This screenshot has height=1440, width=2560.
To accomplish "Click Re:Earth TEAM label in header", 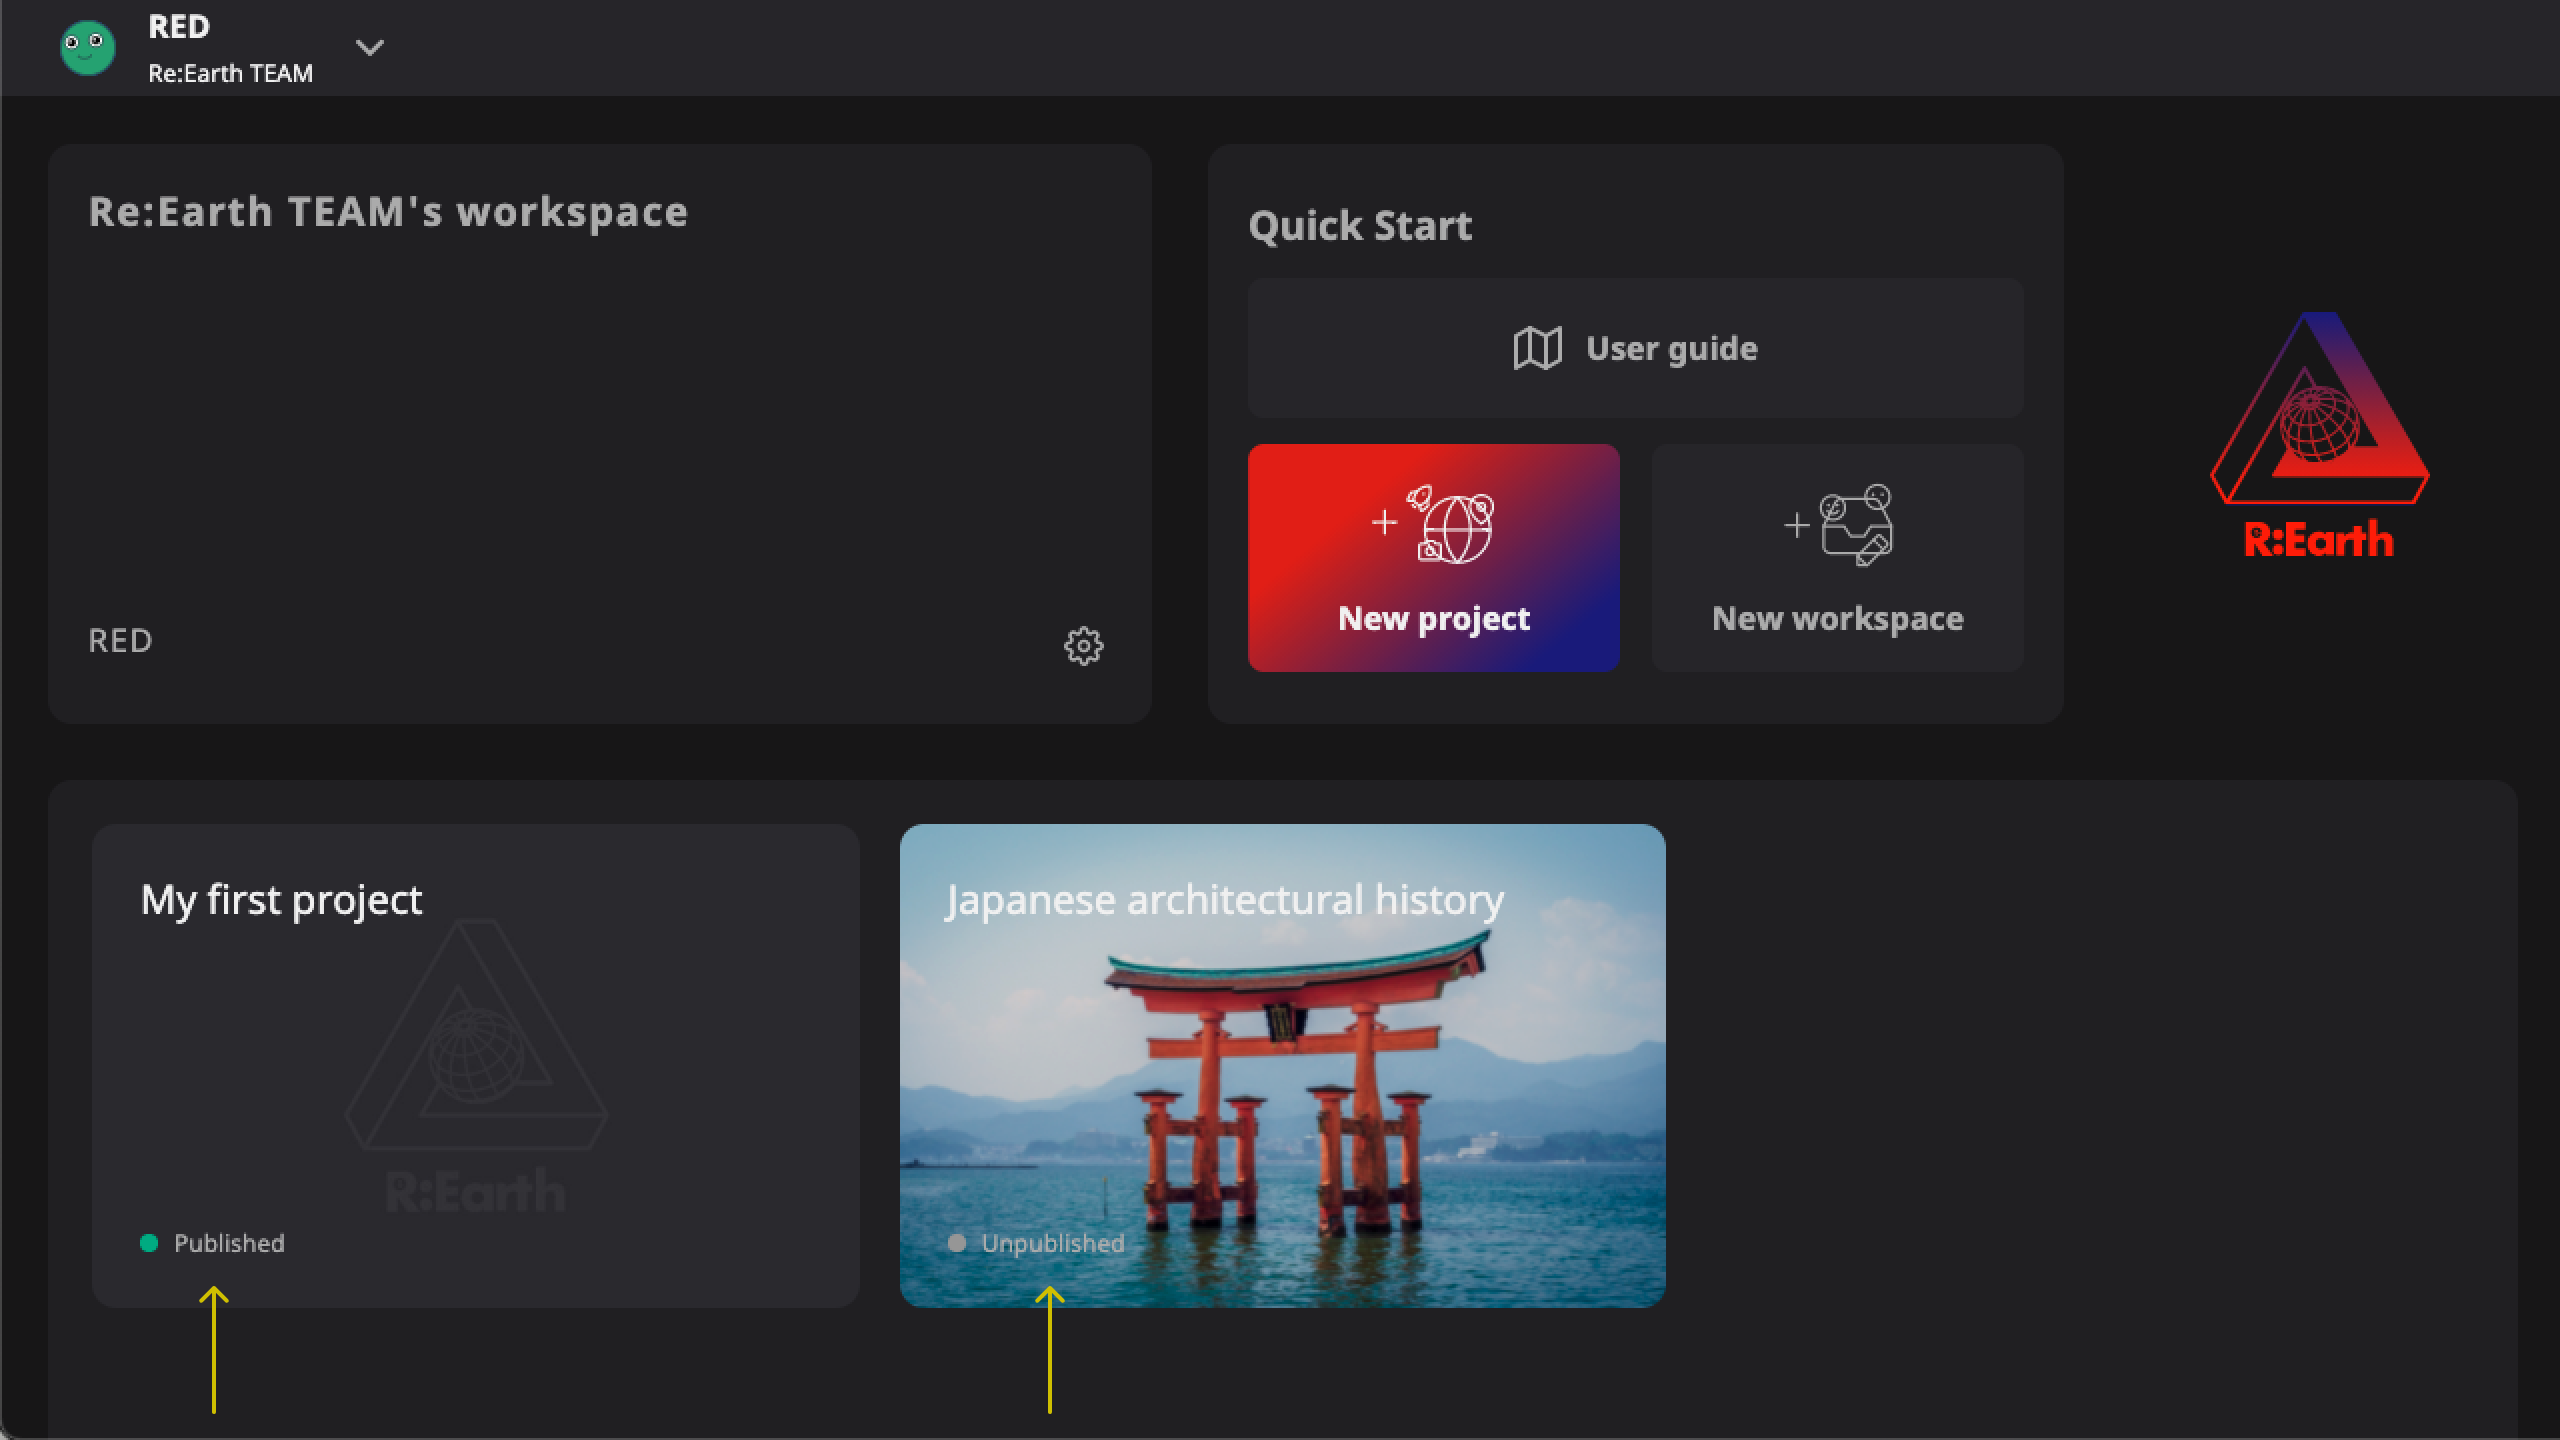I will click(230, 73).
